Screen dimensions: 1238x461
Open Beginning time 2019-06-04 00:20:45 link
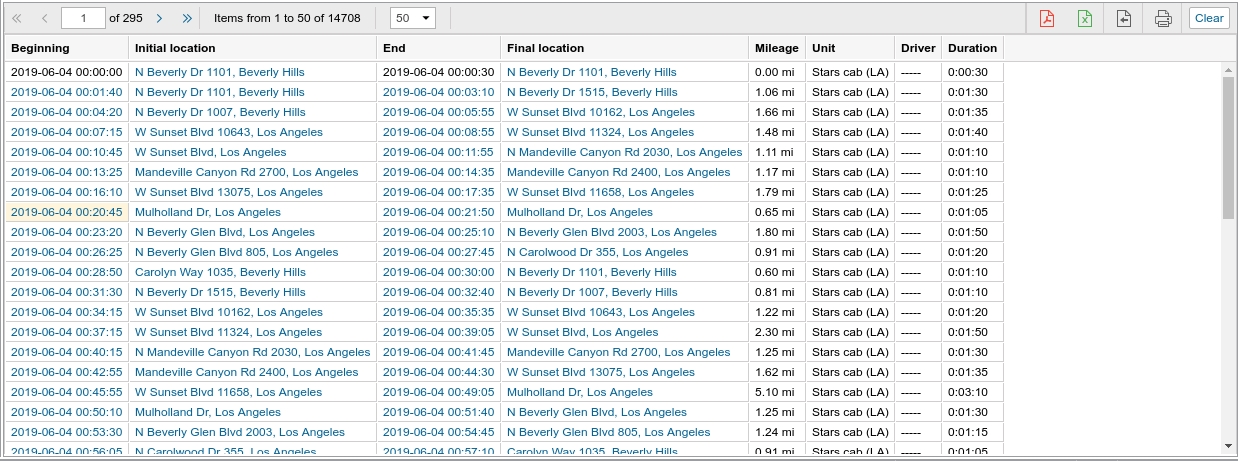[66, 212]
